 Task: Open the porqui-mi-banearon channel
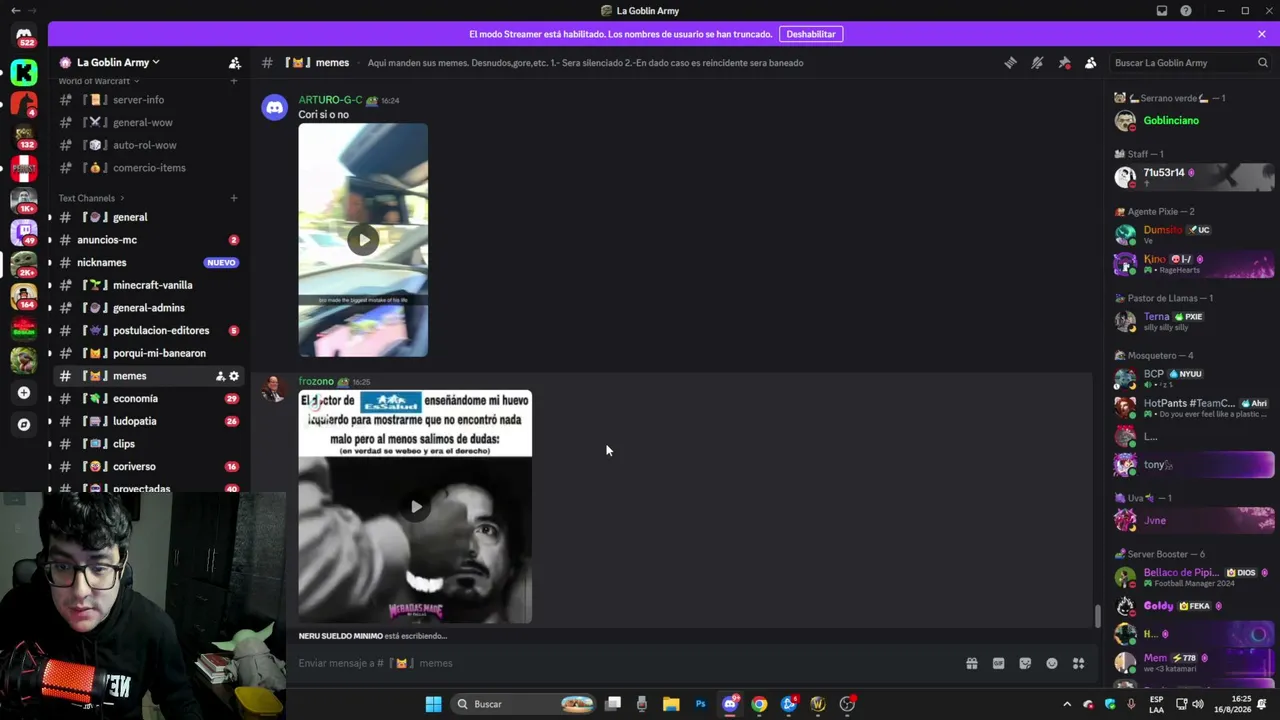click(x=149, y=353)
